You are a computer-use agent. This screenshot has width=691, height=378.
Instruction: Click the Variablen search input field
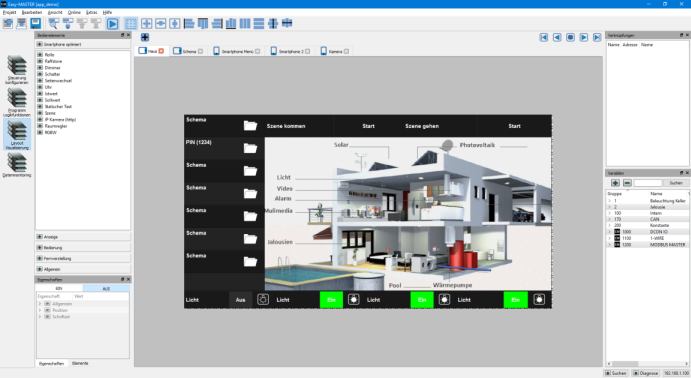pyautogui.click(x=648, y=183)
